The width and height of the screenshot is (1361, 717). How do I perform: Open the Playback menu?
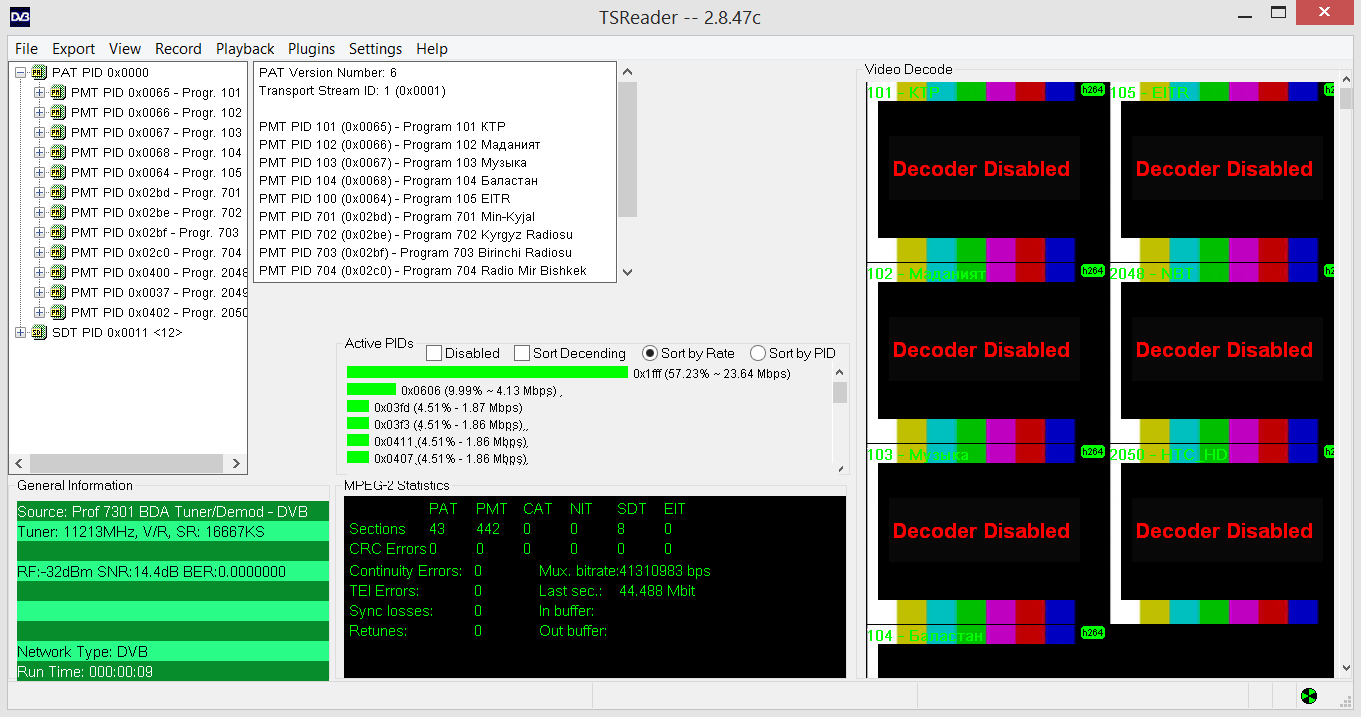coord(245,49)
